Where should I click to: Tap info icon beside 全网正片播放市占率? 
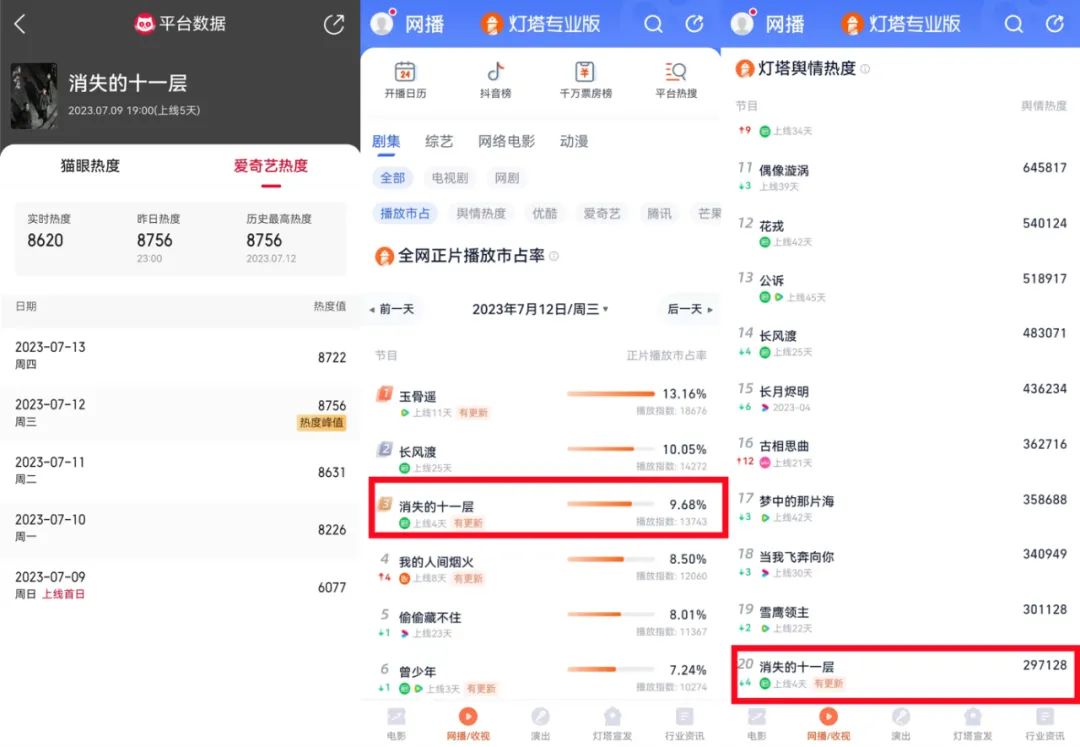[554, 256]
